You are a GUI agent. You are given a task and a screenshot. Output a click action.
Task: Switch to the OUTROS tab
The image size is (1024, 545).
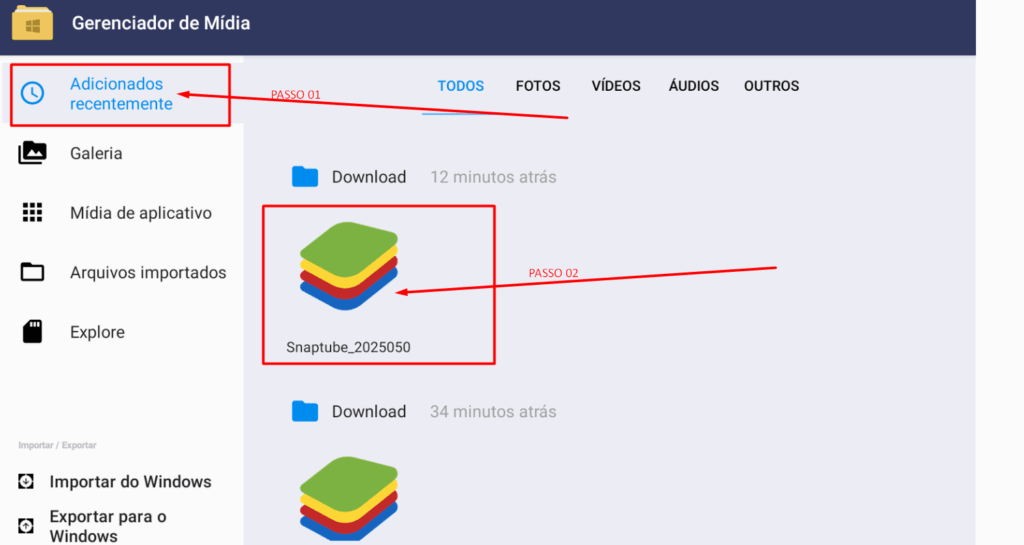771,86
